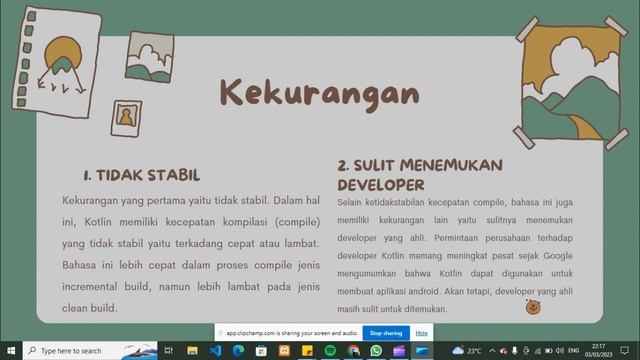The image size is (640, 360).
Task: Open the clock and calendar showing 22:17
Action: tap(598, 351)
